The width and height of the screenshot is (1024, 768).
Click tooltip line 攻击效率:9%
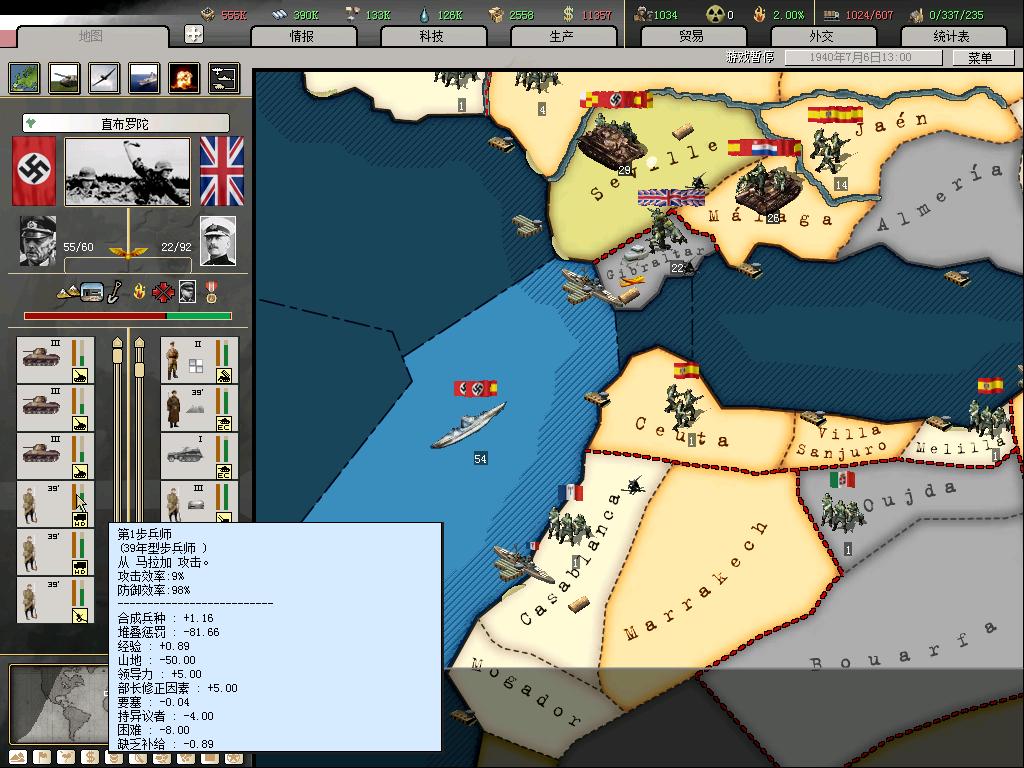(151, 576)
